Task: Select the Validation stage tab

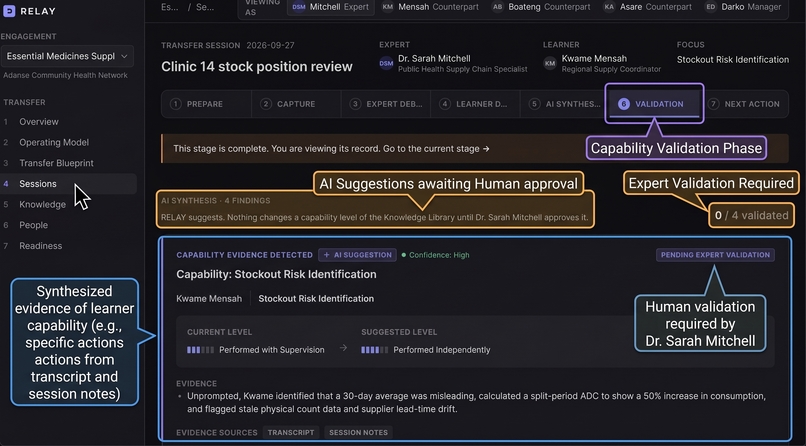Action: (x=654, y=104)
